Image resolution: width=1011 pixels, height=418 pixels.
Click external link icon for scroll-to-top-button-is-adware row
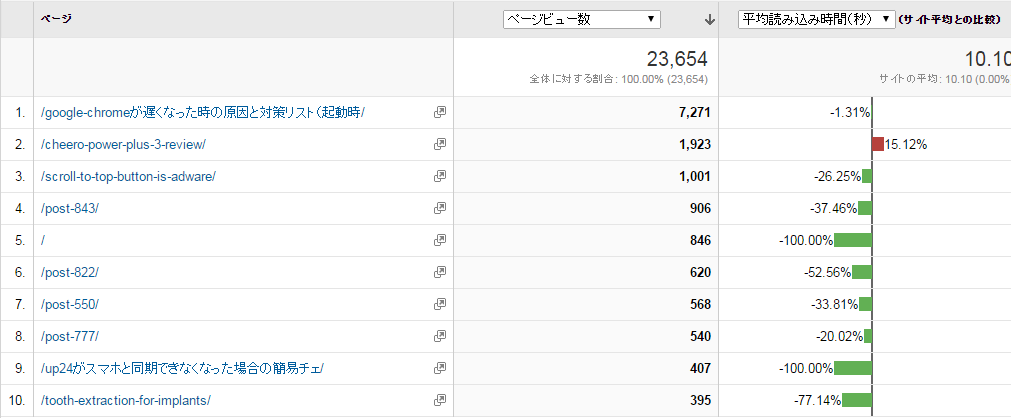439,177
